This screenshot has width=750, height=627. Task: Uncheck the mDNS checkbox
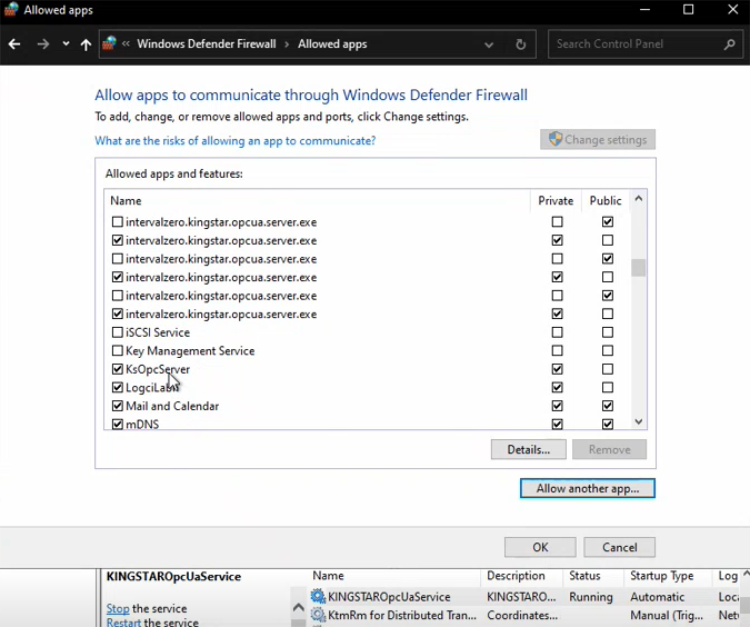117,424
